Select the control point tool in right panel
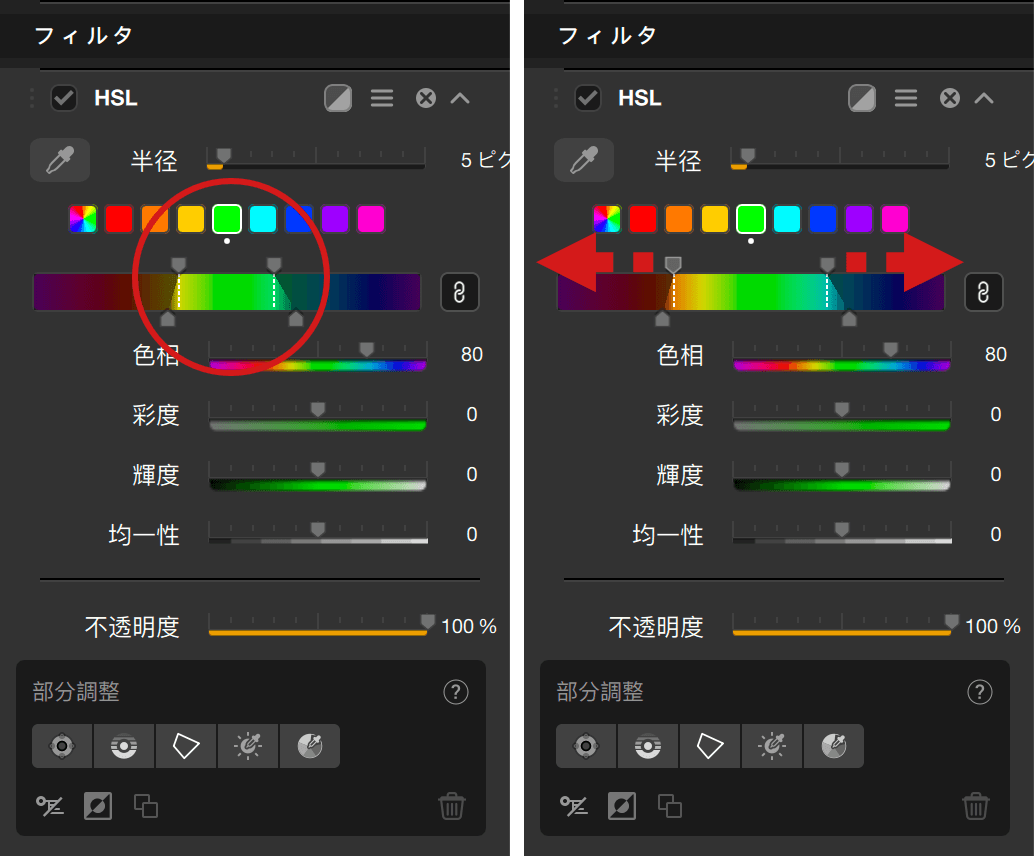 (586, 746)
